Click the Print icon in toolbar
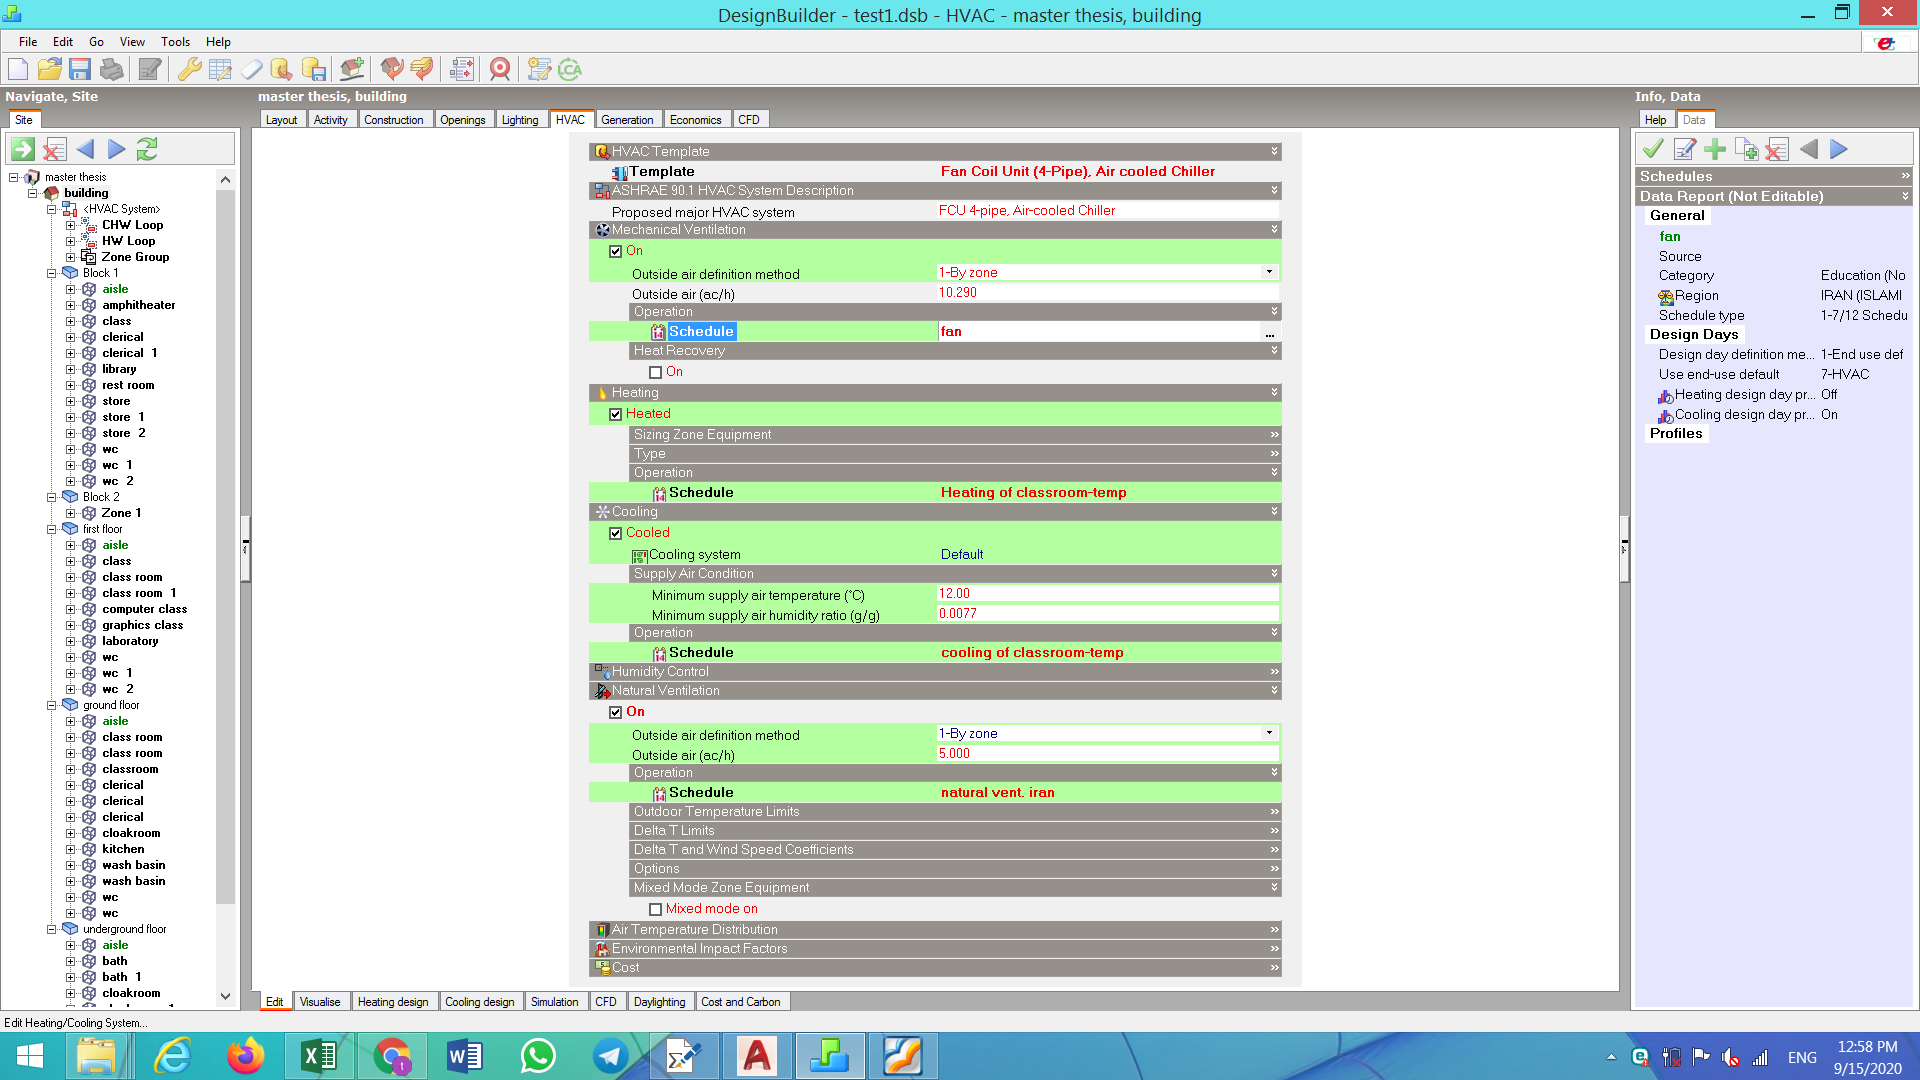This screenshot has width=1920, height=1080. pos(112,69)
